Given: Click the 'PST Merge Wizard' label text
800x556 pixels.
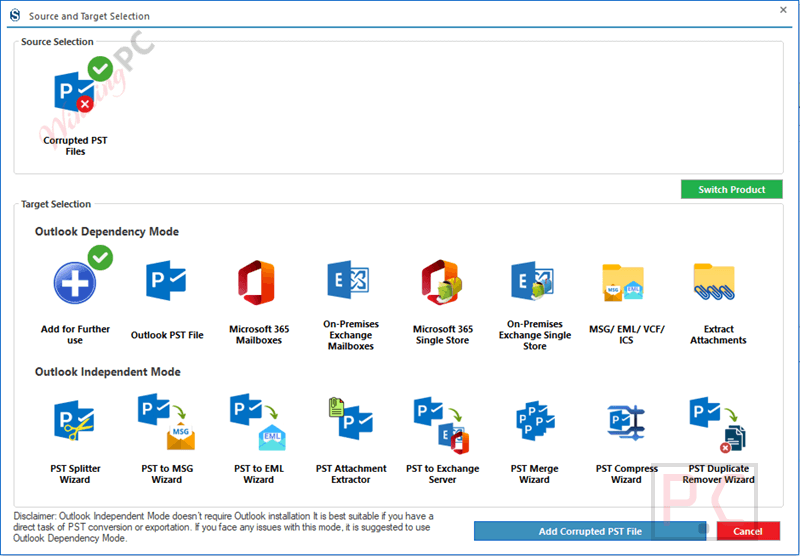Looking at the screenshot, I should pyautogui.click(x=534, y=474).
